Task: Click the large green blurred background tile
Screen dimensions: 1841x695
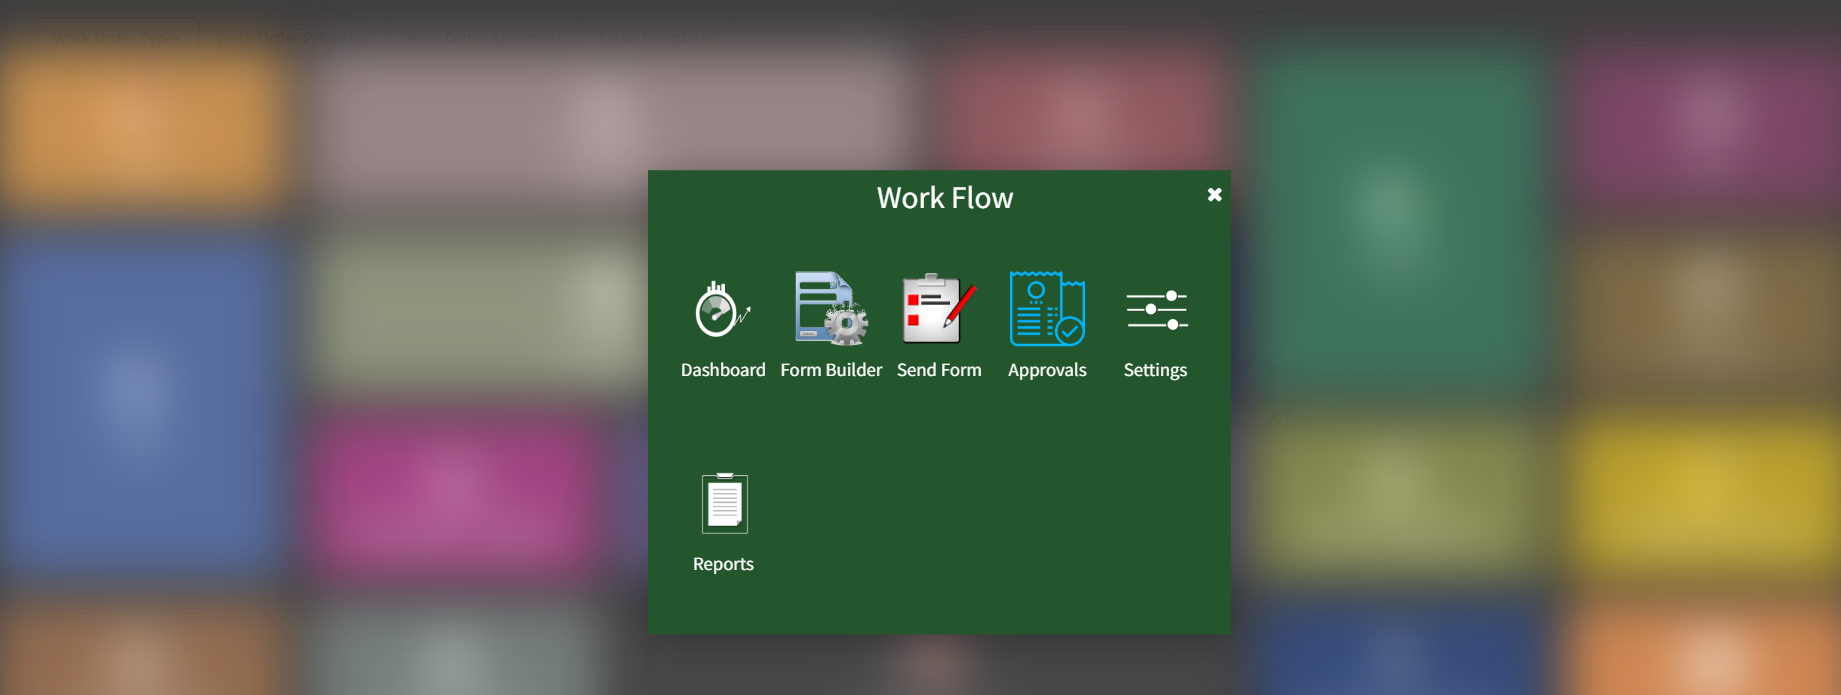Action: (1392, 215)
